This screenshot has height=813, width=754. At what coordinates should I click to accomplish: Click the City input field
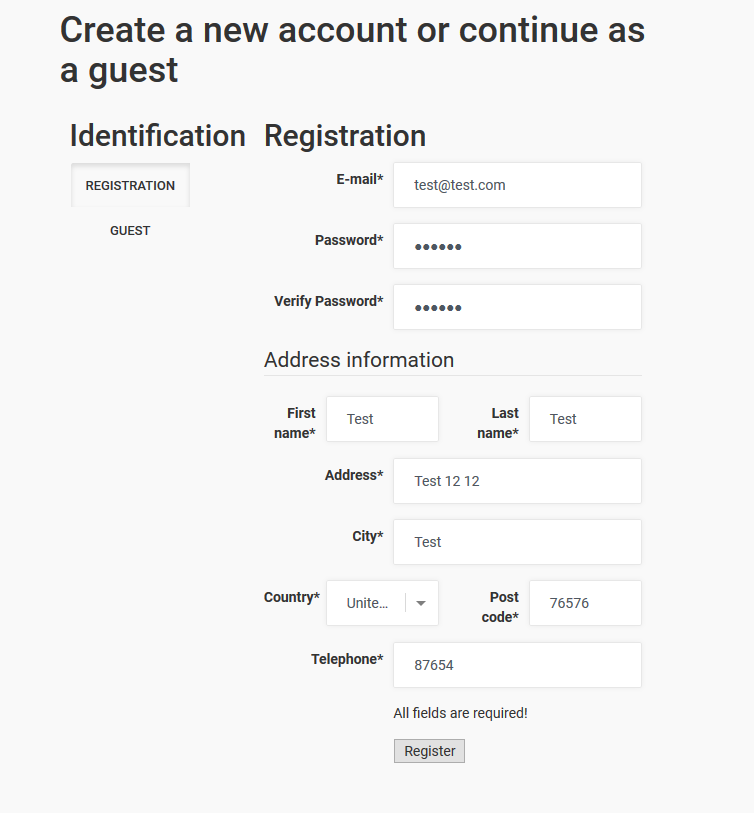click(517, 542)
